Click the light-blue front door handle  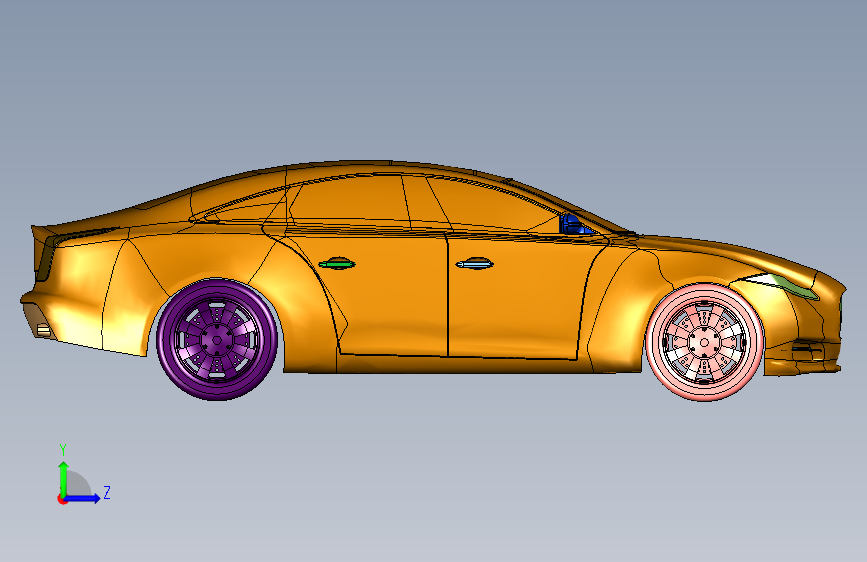click(x=474, y=264)
